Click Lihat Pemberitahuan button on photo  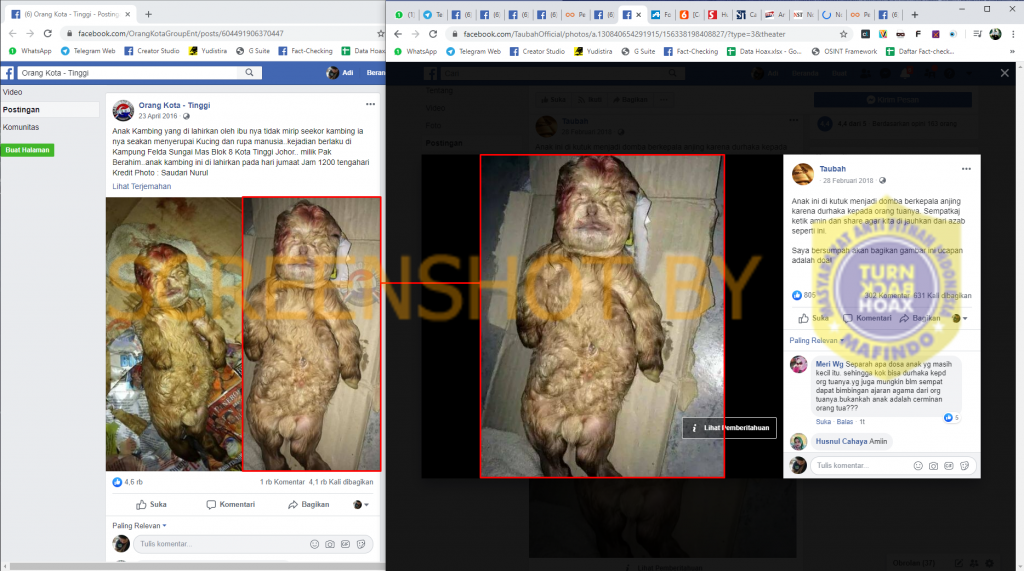coord(729,428)
